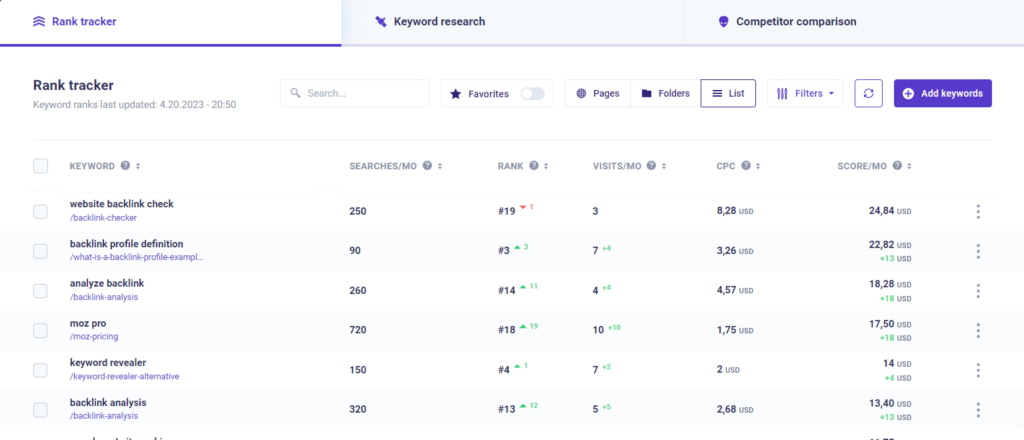Click the Rank tracker layers icon

39,22
